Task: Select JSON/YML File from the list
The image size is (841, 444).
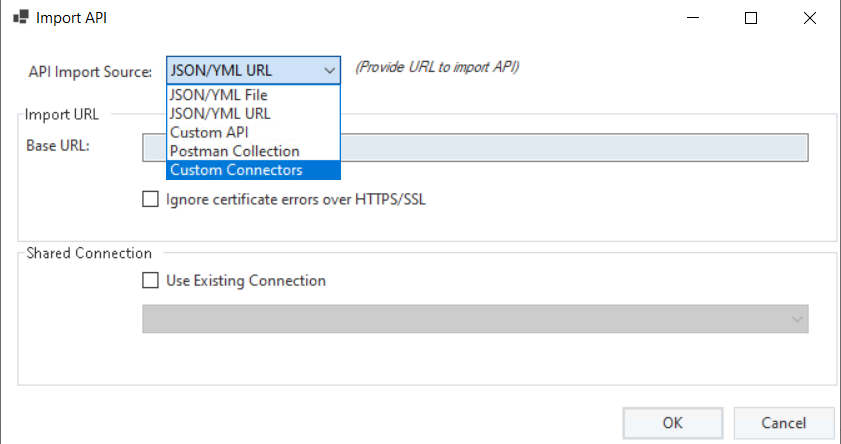Action: click(x=253, y=95)
